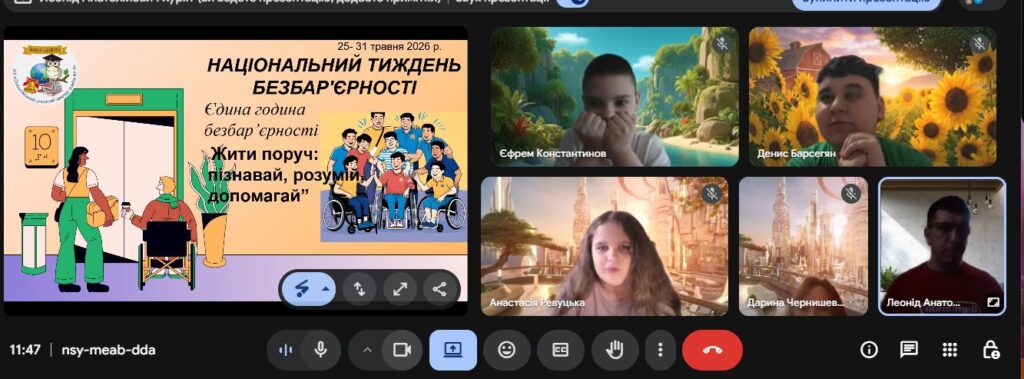Select Леонід's self-view video tile

pos(942,246)
